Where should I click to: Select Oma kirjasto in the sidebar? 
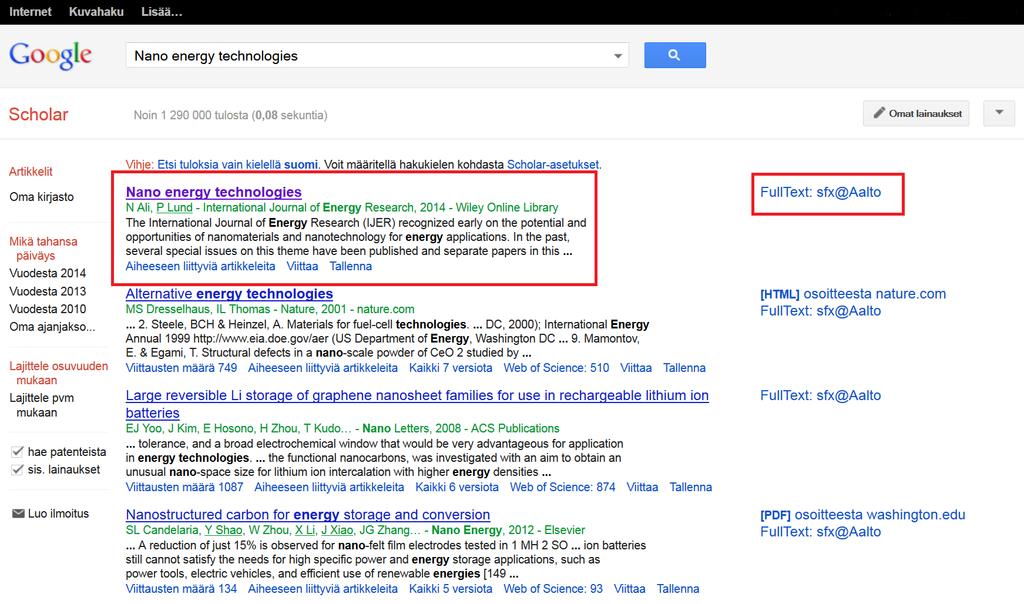41,197
